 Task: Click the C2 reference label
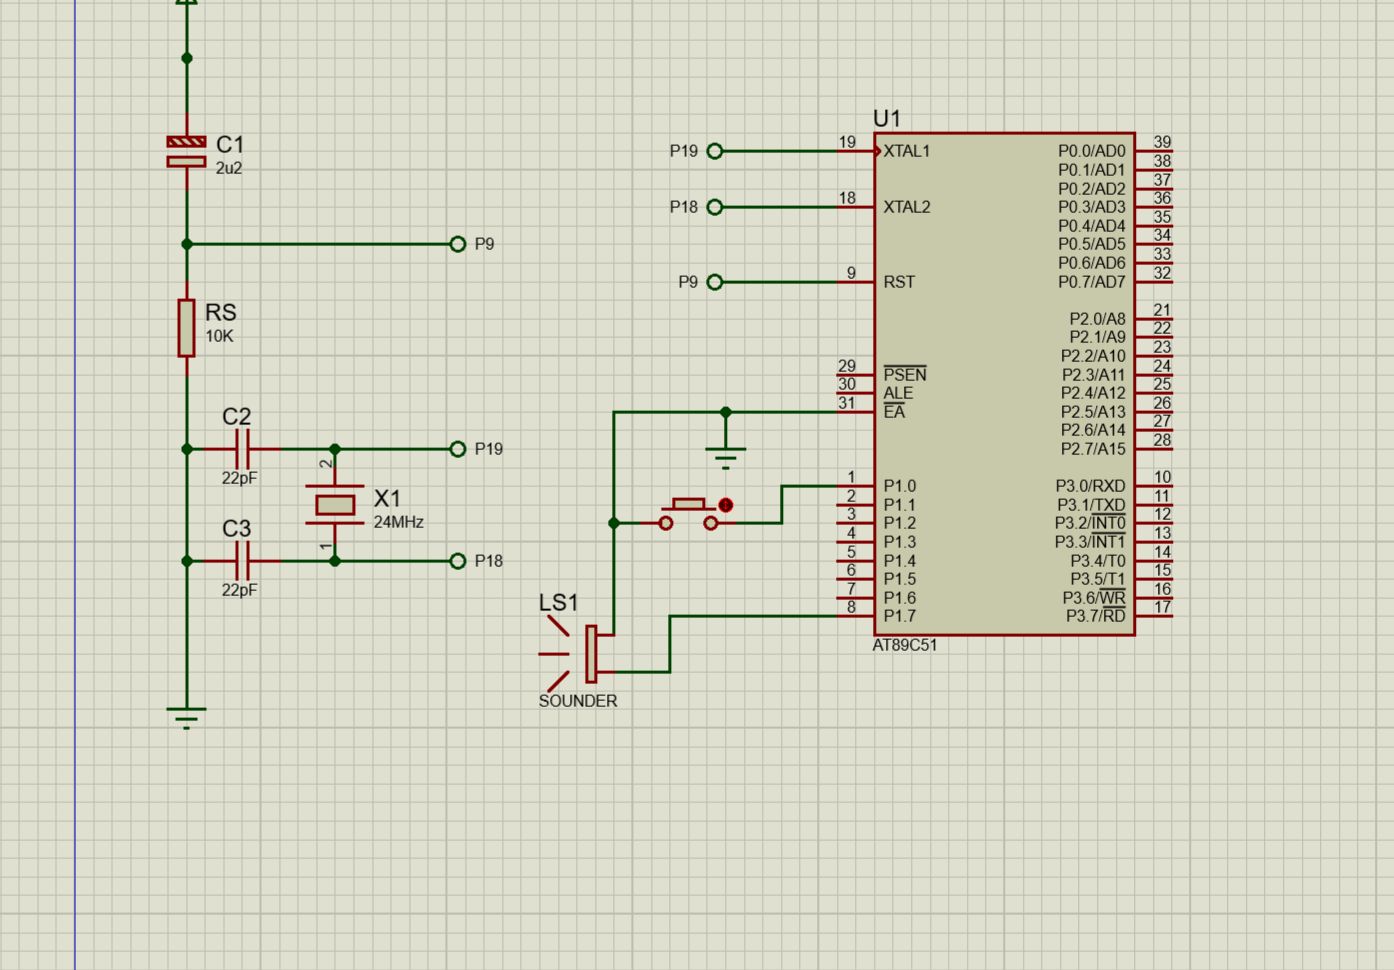point(237,416)
